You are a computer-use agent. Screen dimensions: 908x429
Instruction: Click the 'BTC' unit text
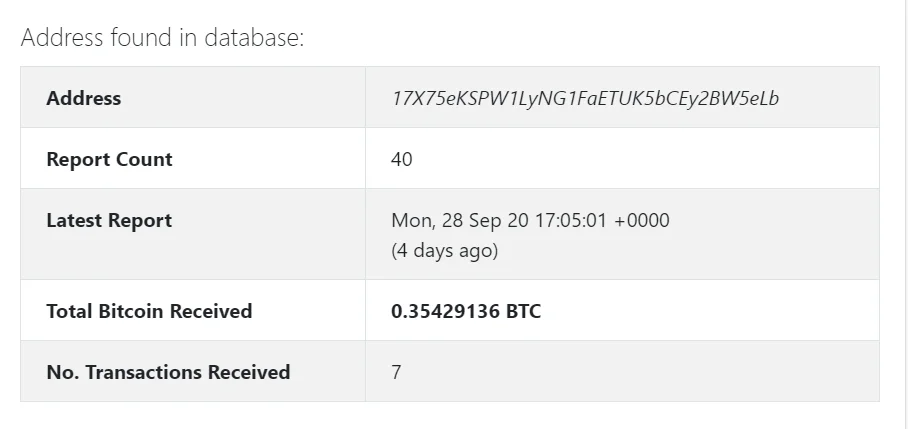coord(524,311)
